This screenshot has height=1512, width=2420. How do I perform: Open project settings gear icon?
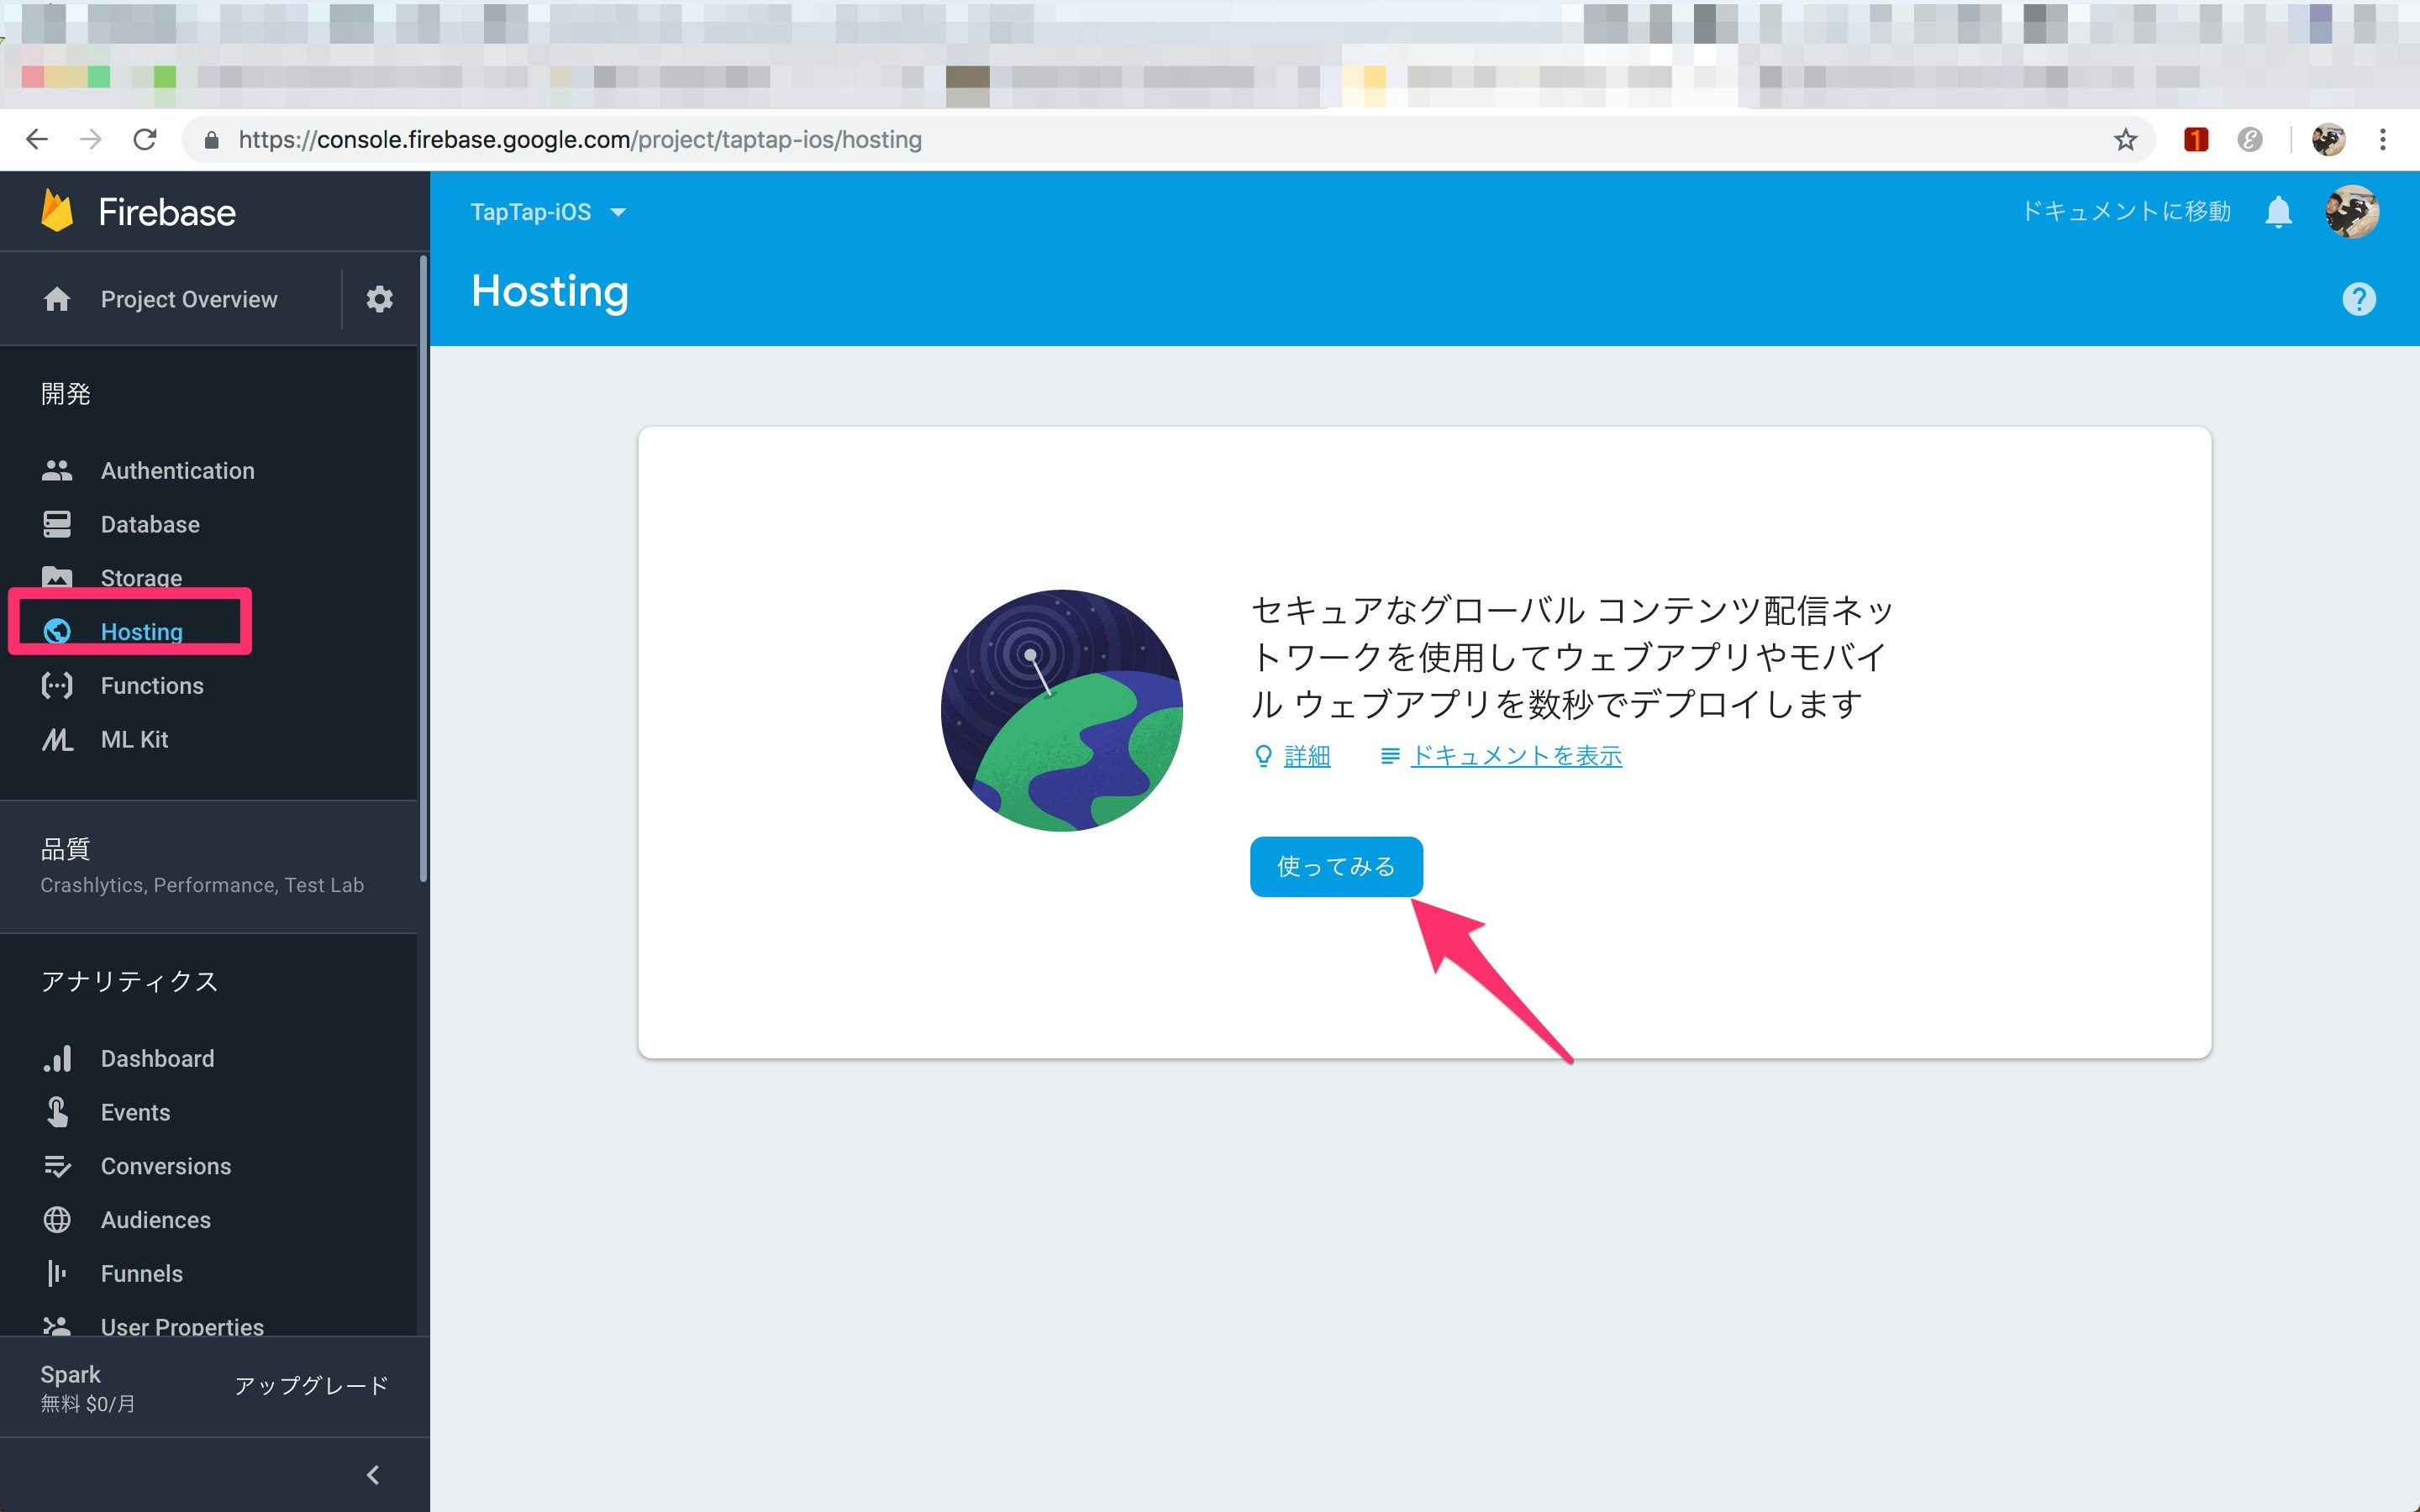click(x=379, y=299)
